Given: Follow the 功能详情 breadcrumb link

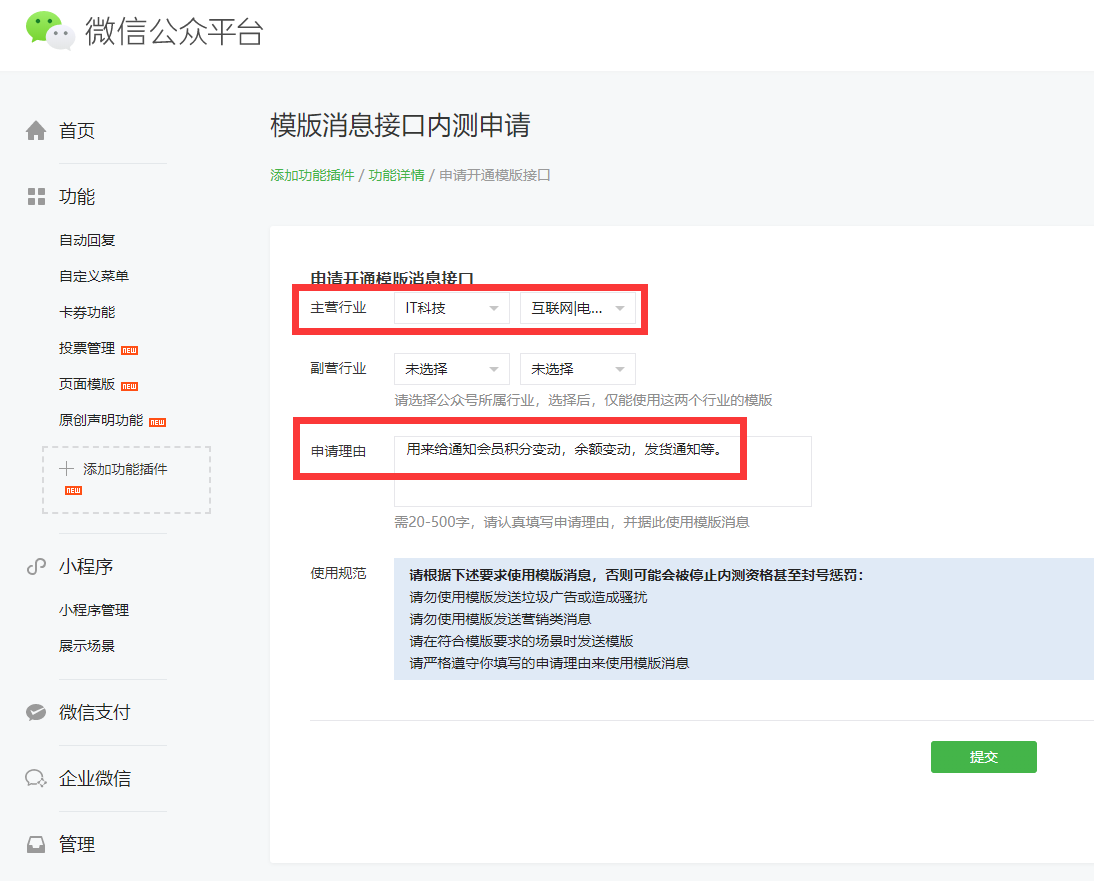Looking at the screenshot, I should (x=396, y=175).
